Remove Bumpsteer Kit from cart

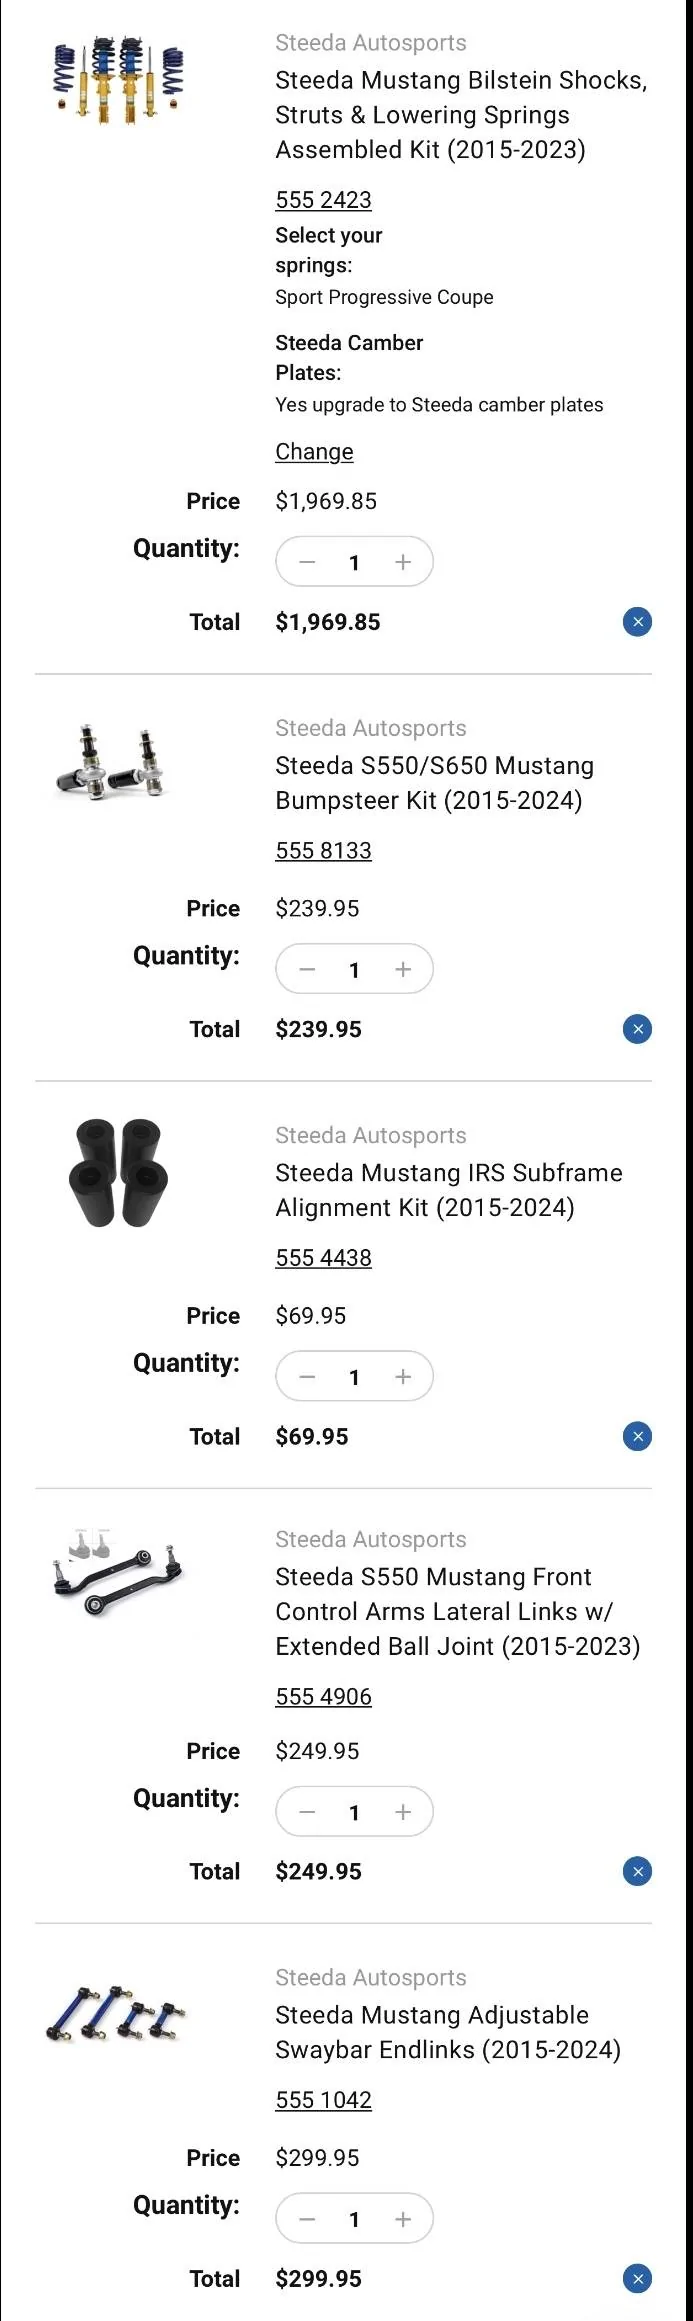coord(637,1029)
